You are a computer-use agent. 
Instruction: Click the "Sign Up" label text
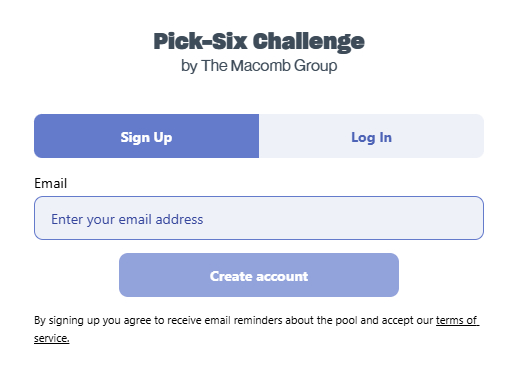pyautogui.click(x=146, y=137)
